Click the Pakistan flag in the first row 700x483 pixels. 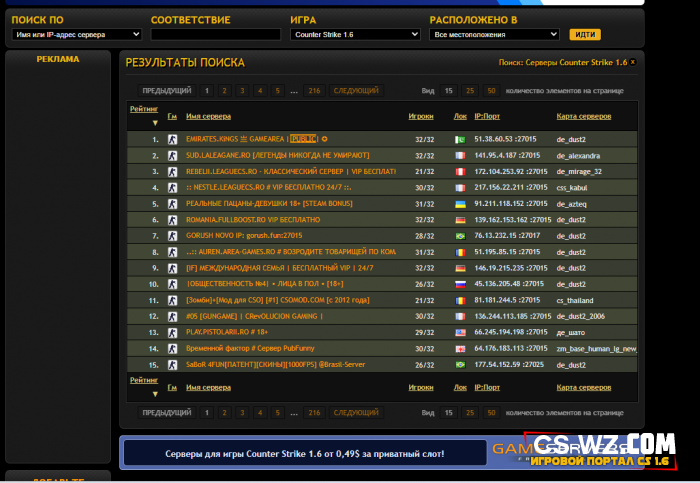[459, 139]
